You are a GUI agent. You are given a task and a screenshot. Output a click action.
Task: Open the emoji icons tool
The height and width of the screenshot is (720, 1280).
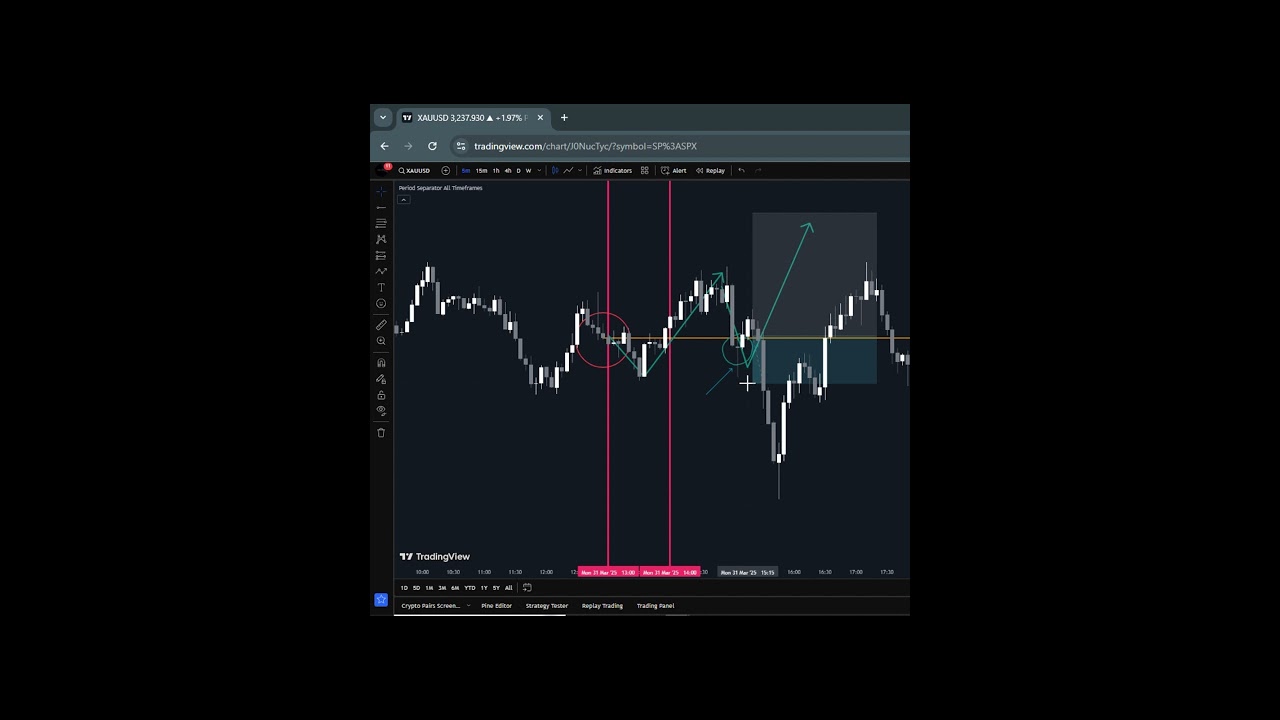click(x=381, y=303)
